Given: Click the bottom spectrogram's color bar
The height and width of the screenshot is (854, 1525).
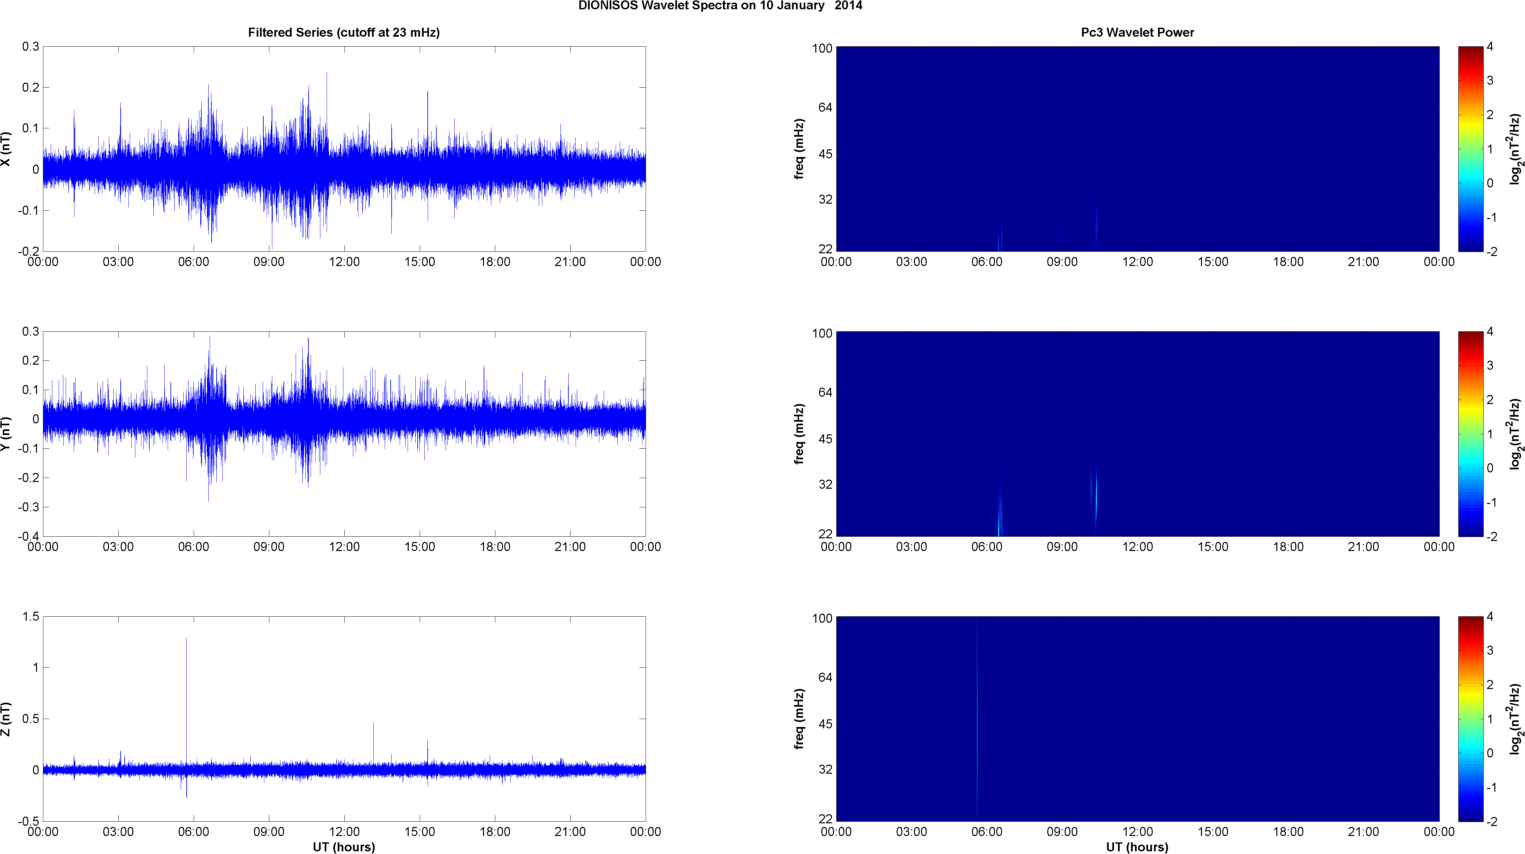Looking at the screenshot, I should [x=1470, y=719].
